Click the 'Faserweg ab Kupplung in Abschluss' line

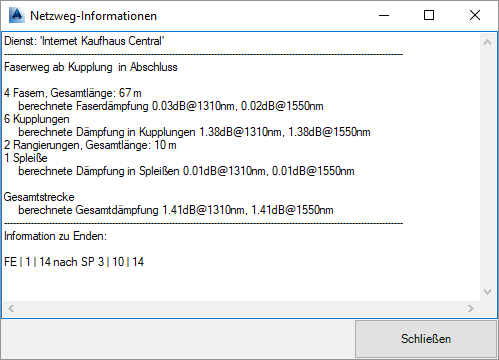click(91, 67)
